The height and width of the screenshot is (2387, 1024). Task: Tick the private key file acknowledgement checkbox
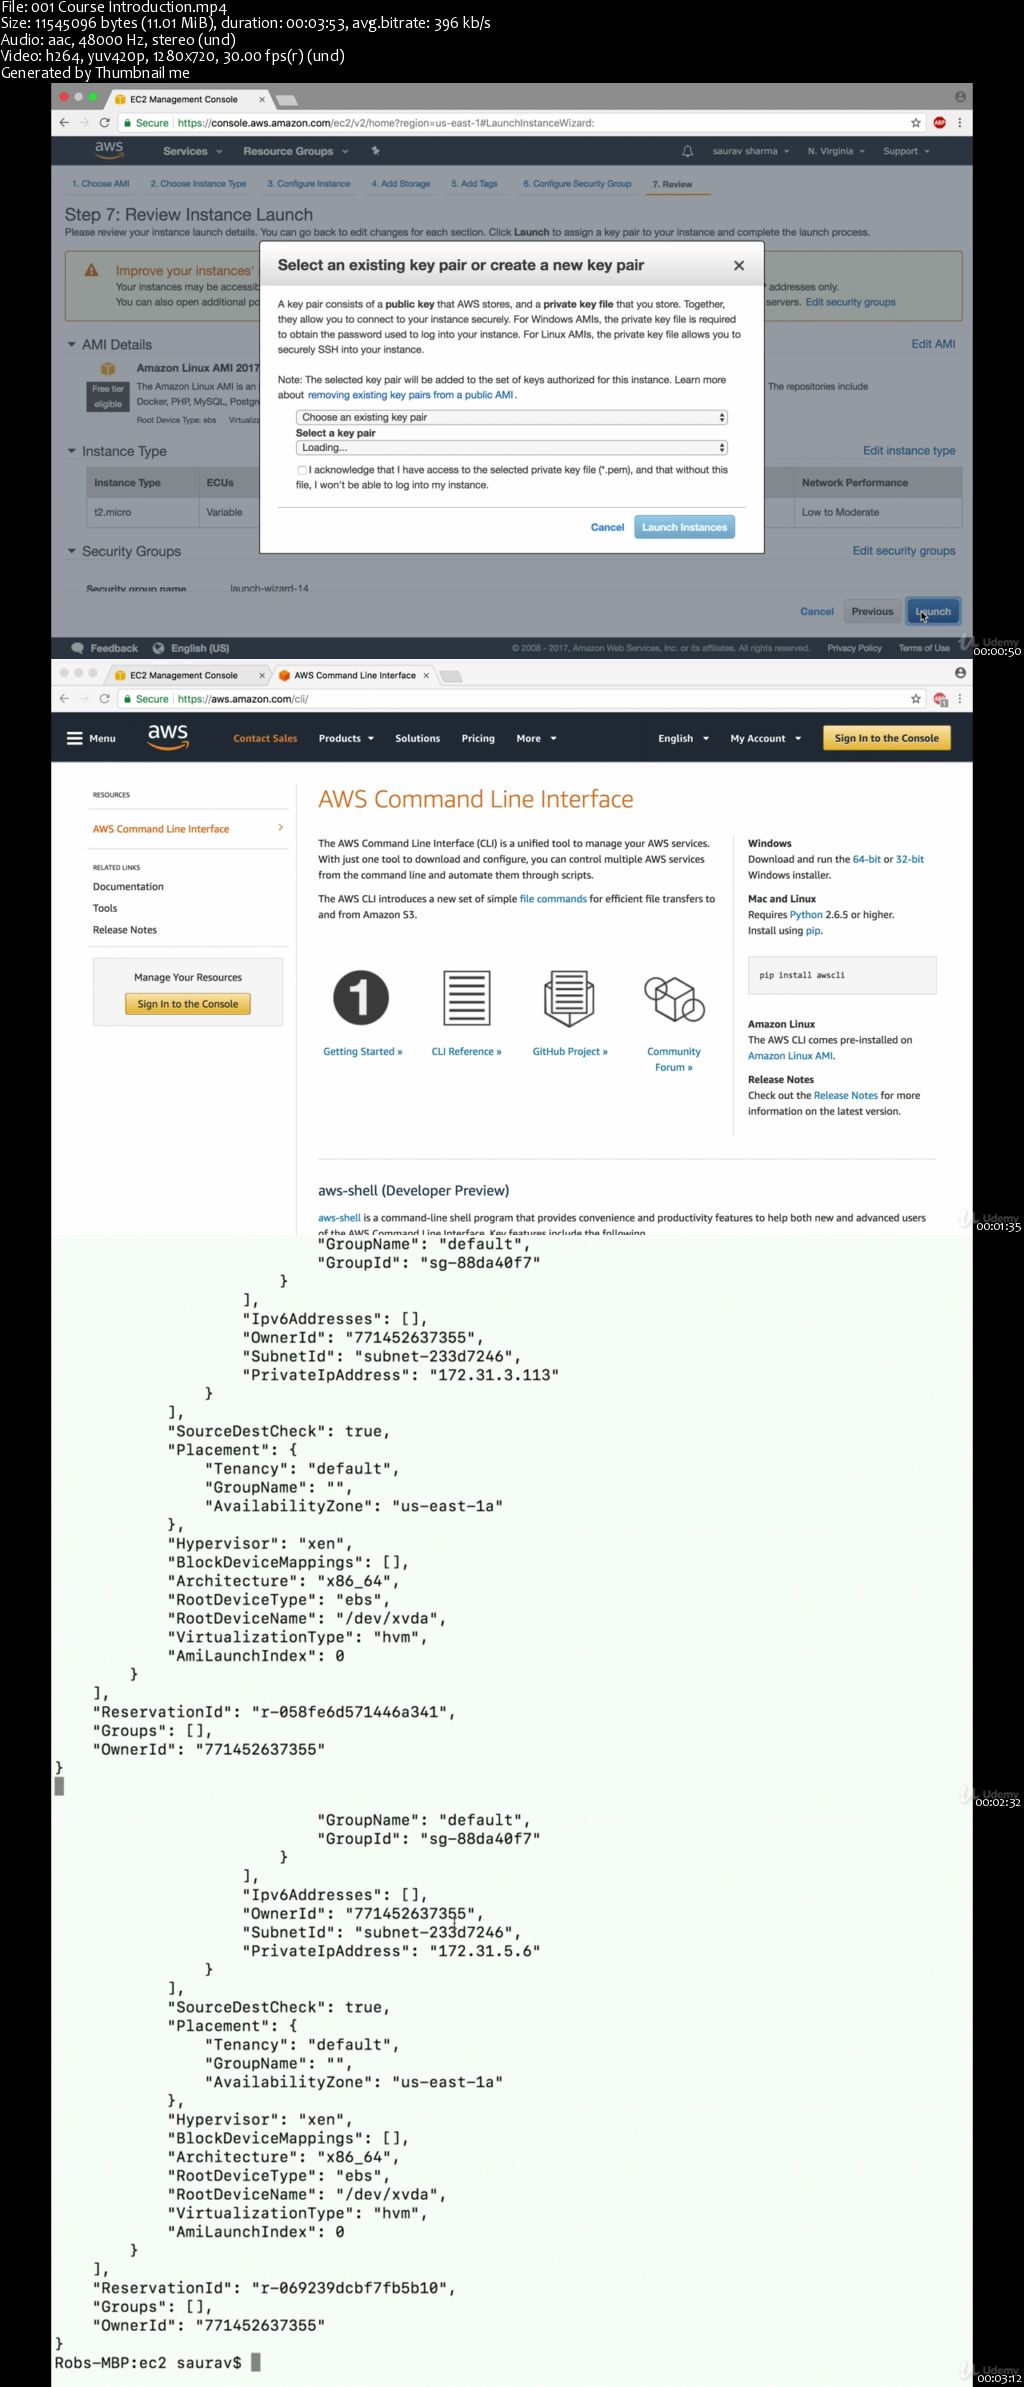pyautogui.click(x=302, y=470)
